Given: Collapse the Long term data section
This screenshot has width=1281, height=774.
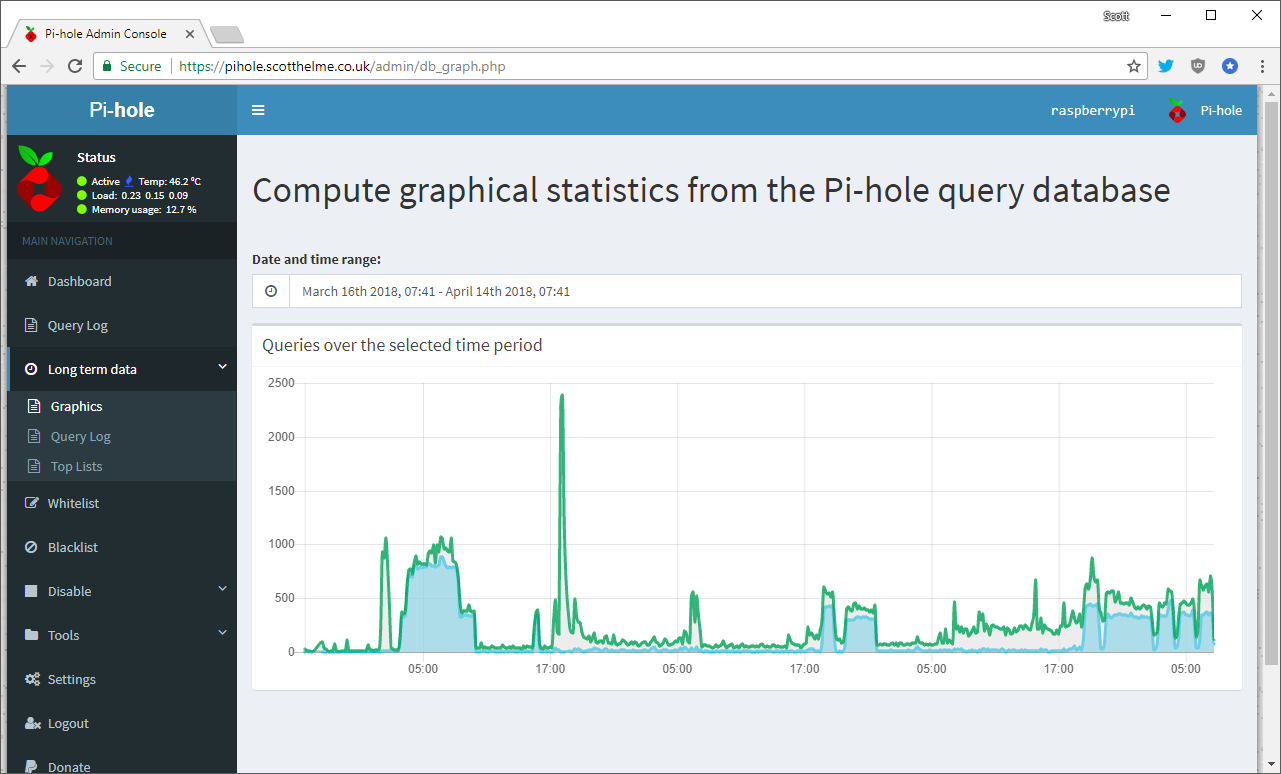Looking at the screenshot, I should click(x=120, y=369).
